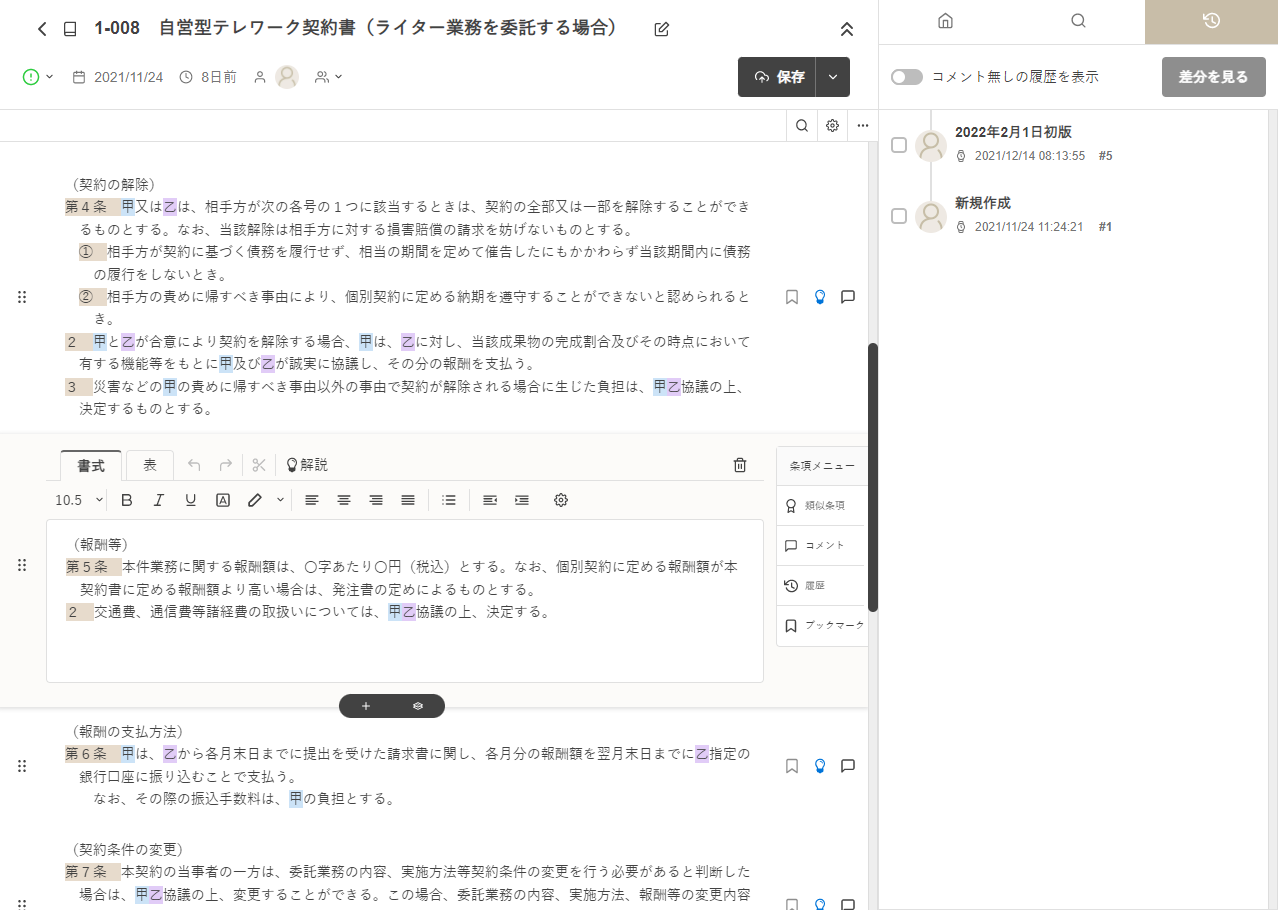1278x910 pixels.
Task: Bookmark the 第４条 clause
Action: [792, 297]
